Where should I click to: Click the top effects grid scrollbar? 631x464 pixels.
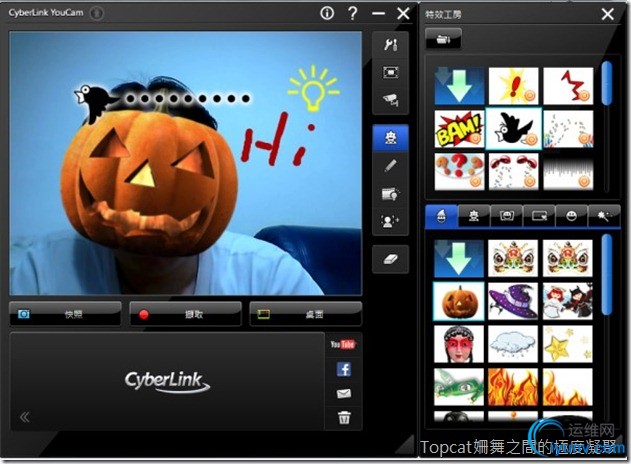[606, 83]
